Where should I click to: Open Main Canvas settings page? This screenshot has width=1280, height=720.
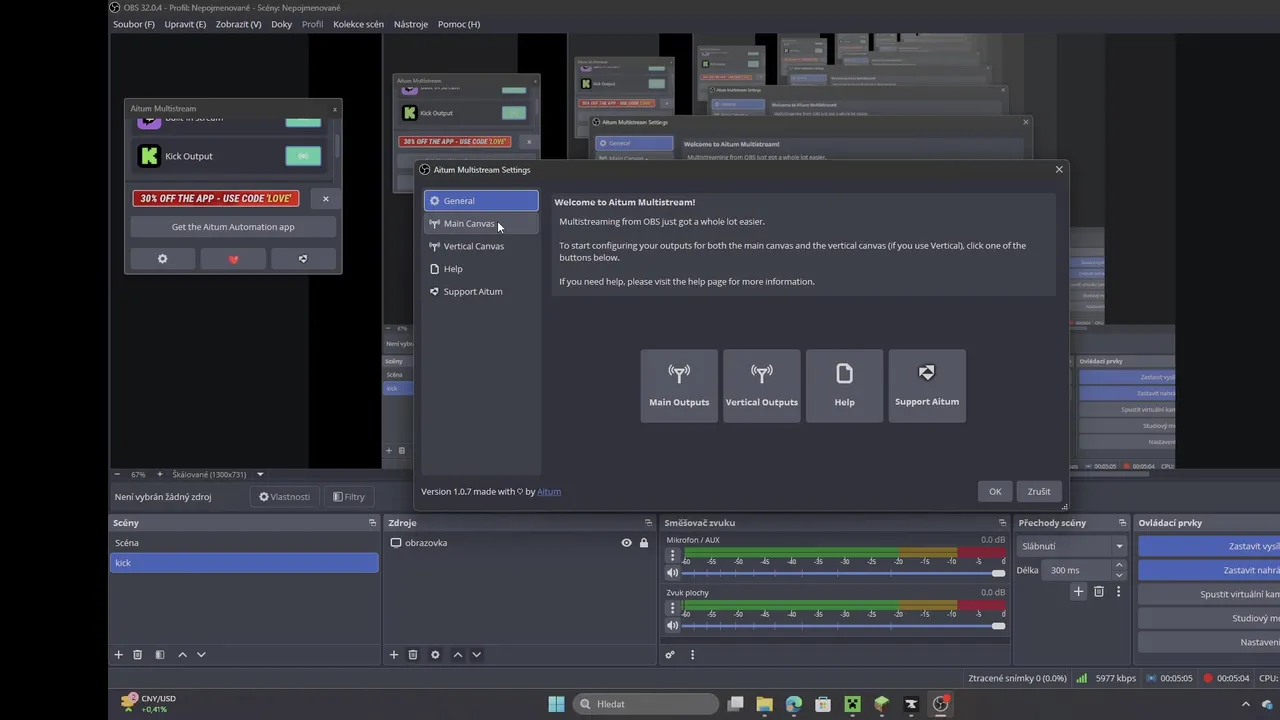coord(481,224)
